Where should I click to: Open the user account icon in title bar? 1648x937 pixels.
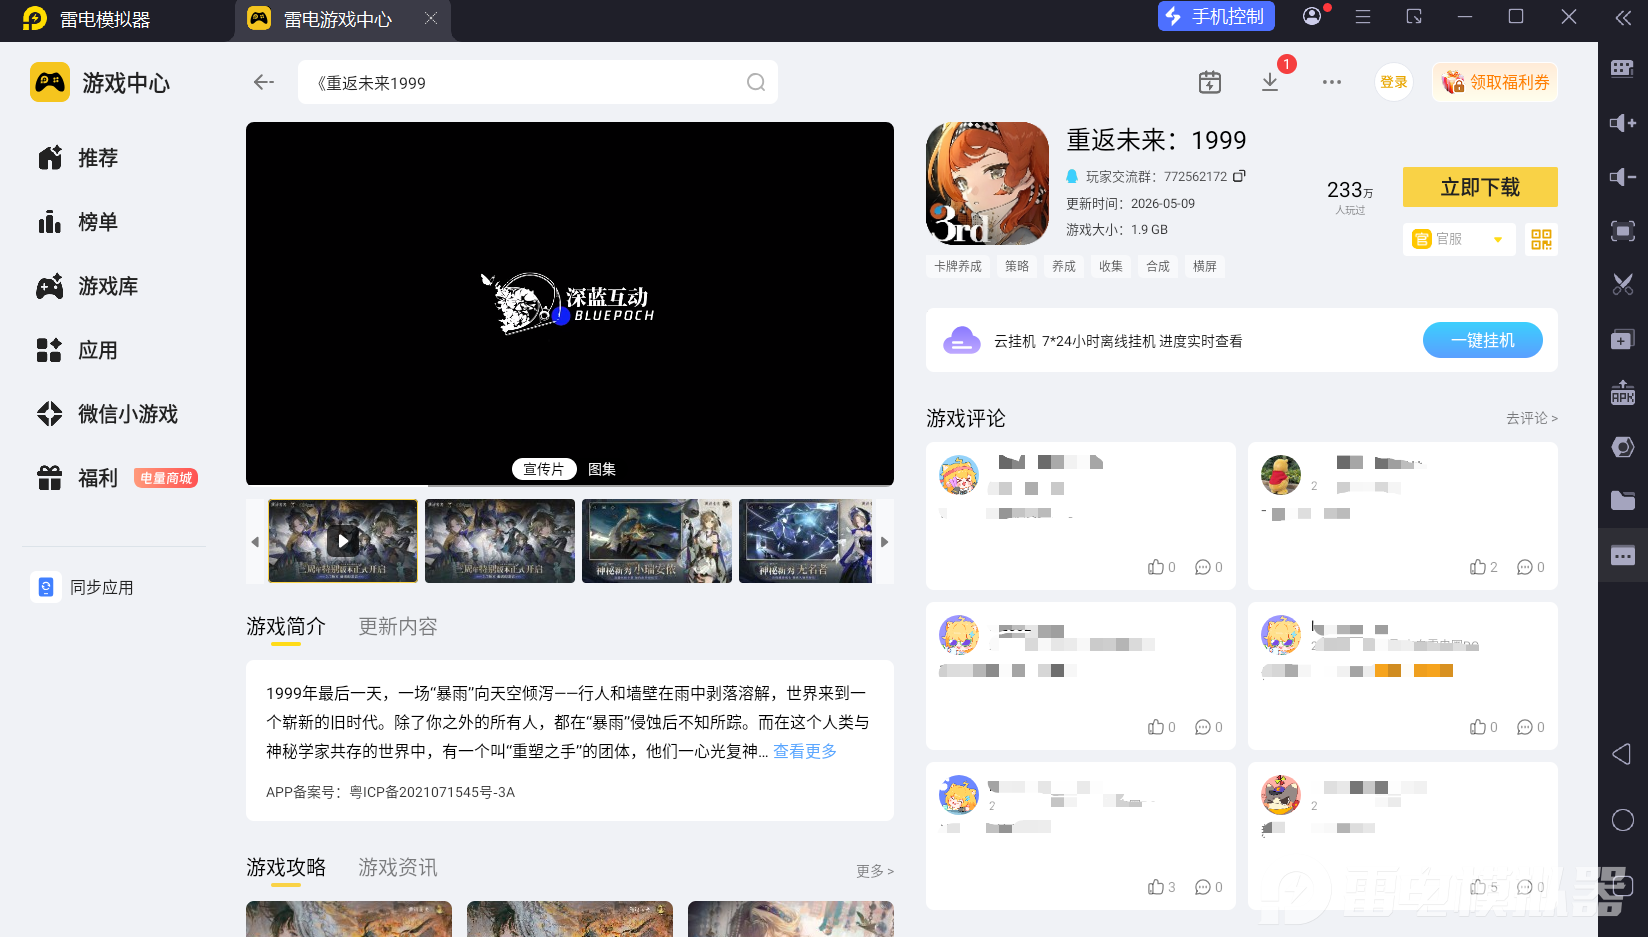click(x=1312, y=16)
